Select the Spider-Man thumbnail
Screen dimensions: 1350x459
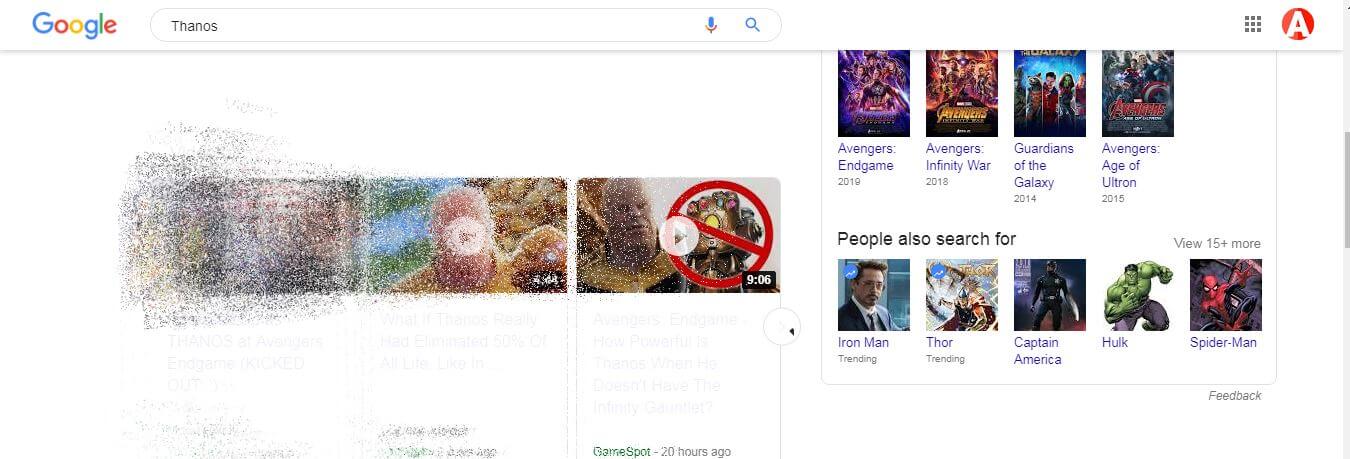[x=1226, y=295]
